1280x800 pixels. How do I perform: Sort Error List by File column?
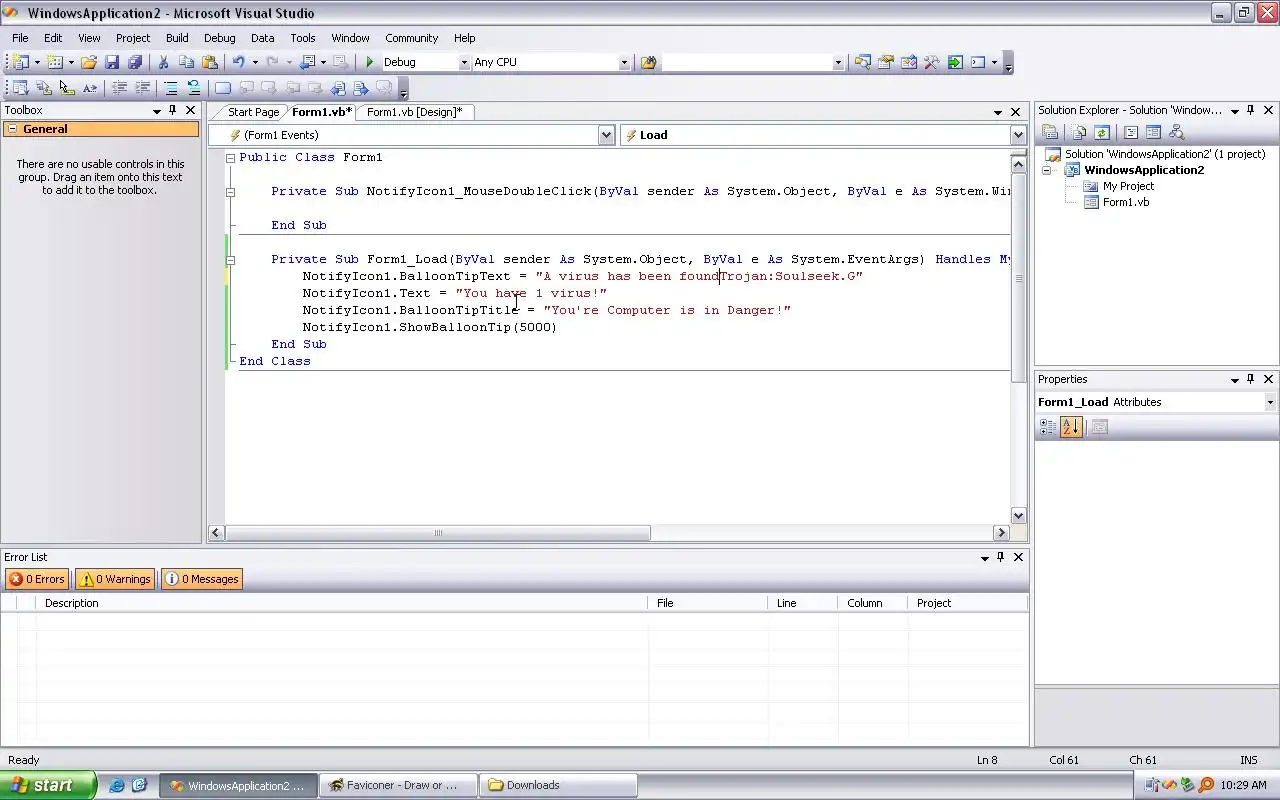point(709,603)
